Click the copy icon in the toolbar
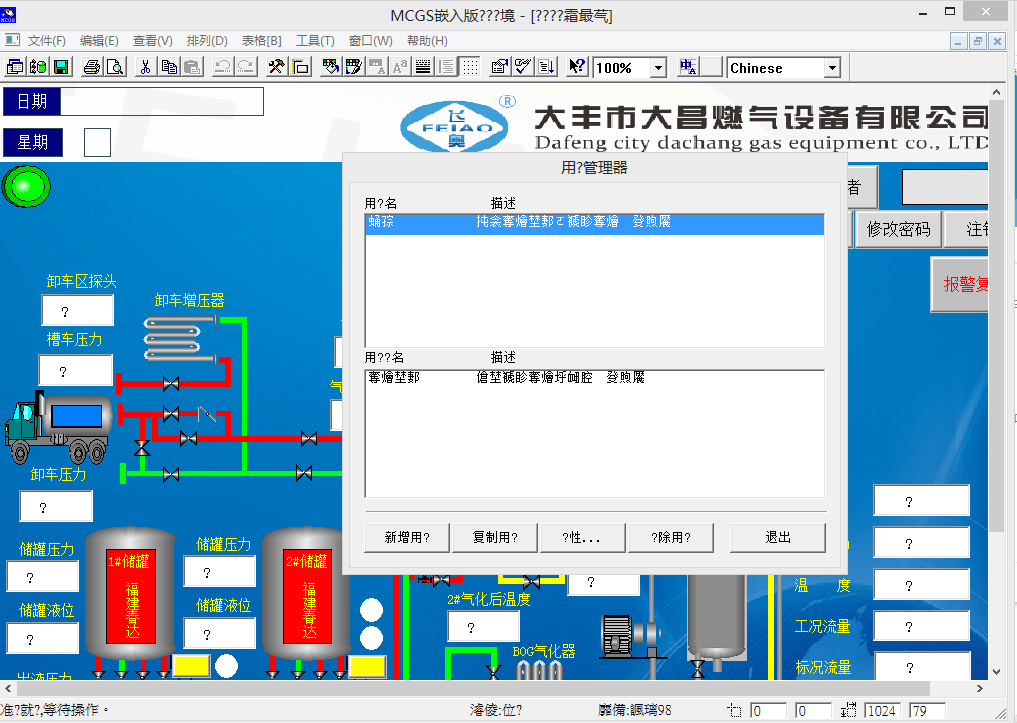This screenshot has width=1017, height=723. point(169,67)
